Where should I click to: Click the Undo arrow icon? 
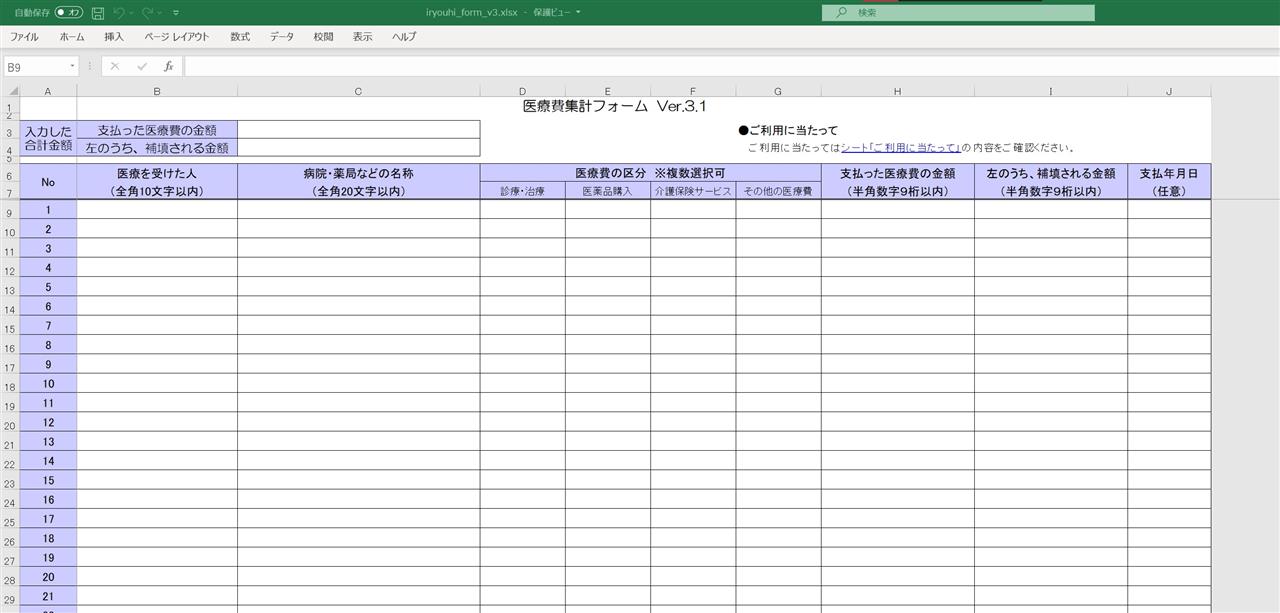click(119, 12)
